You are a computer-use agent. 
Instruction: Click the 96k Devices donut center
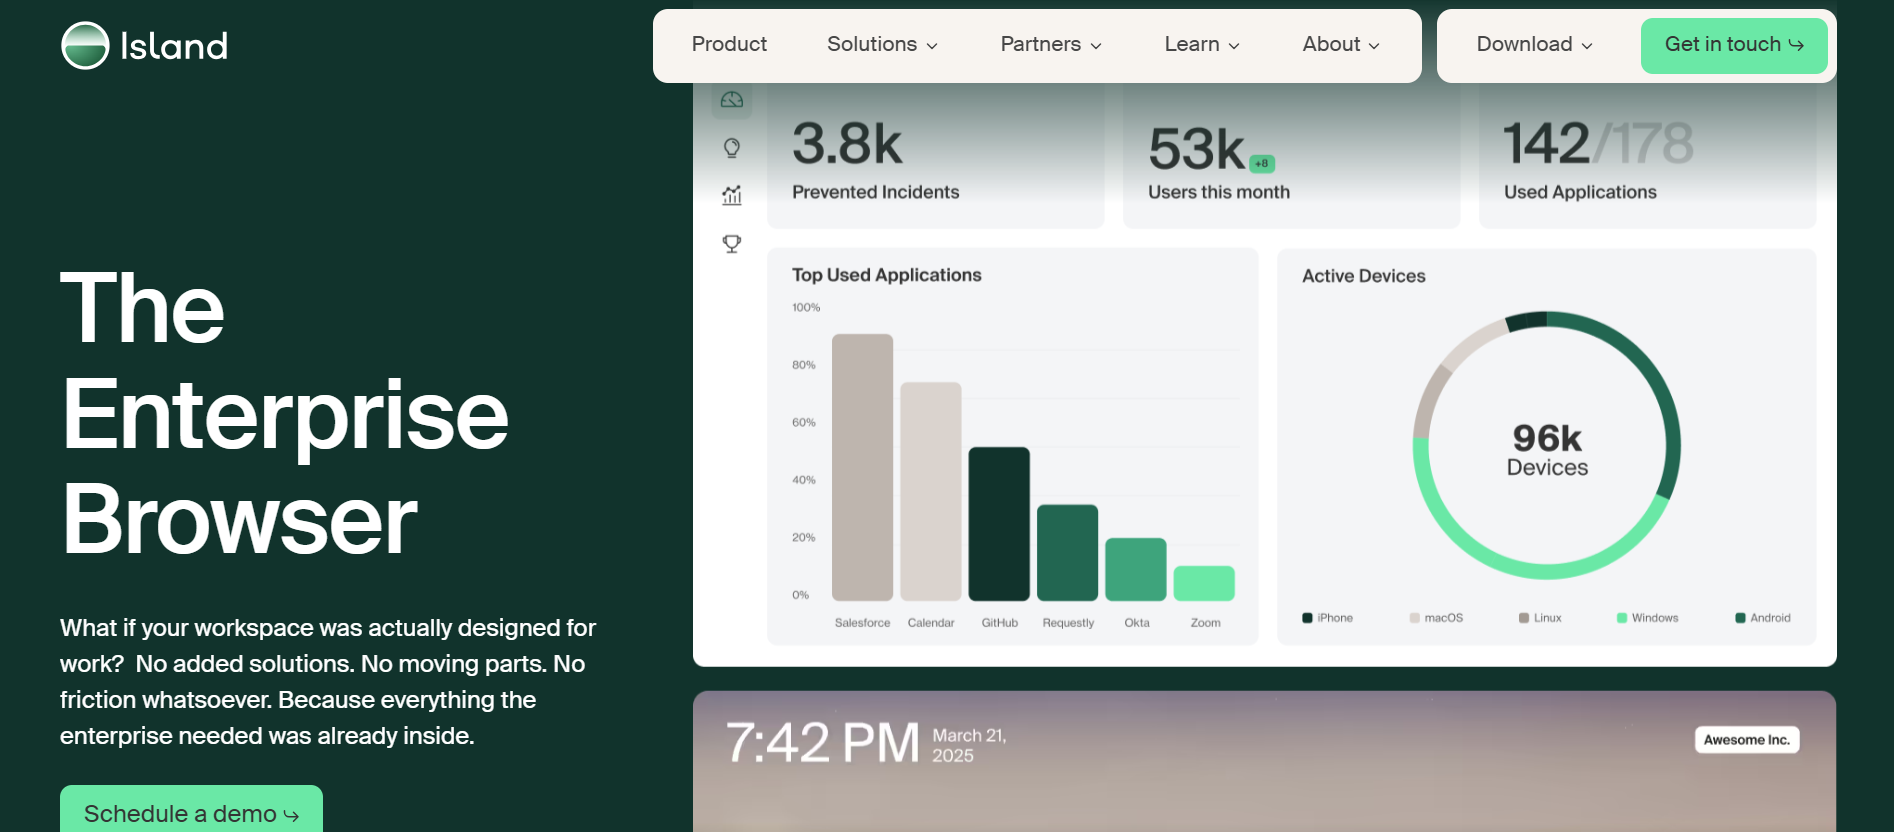(1547, 449)
